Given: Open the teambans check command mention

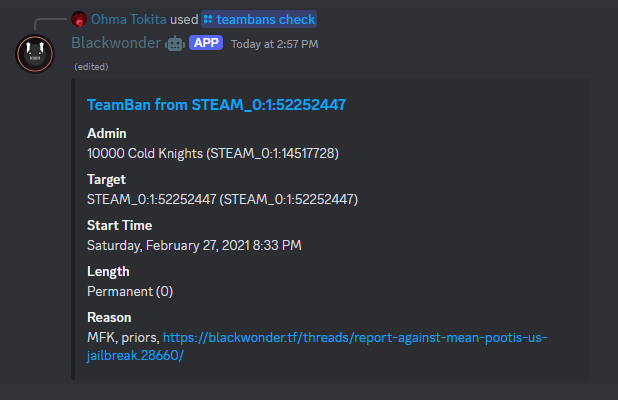Looking at the screenshot, I should tap(259, 19).
